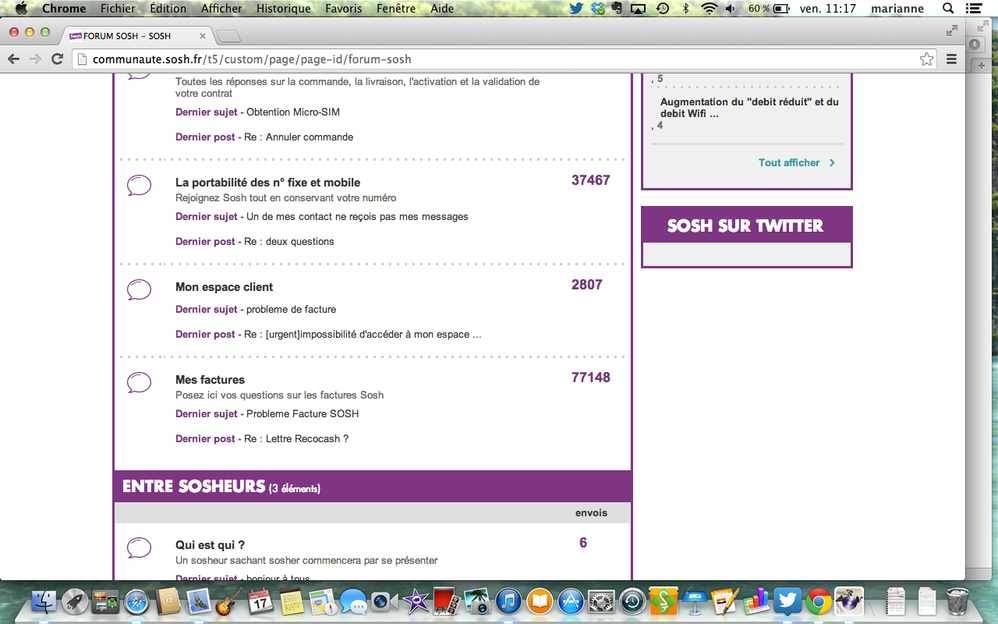Image resolution: width=998 pixels, height=624 pixels.
Task: Click speech bubble icon beside Mes factures
Action: 139,382
